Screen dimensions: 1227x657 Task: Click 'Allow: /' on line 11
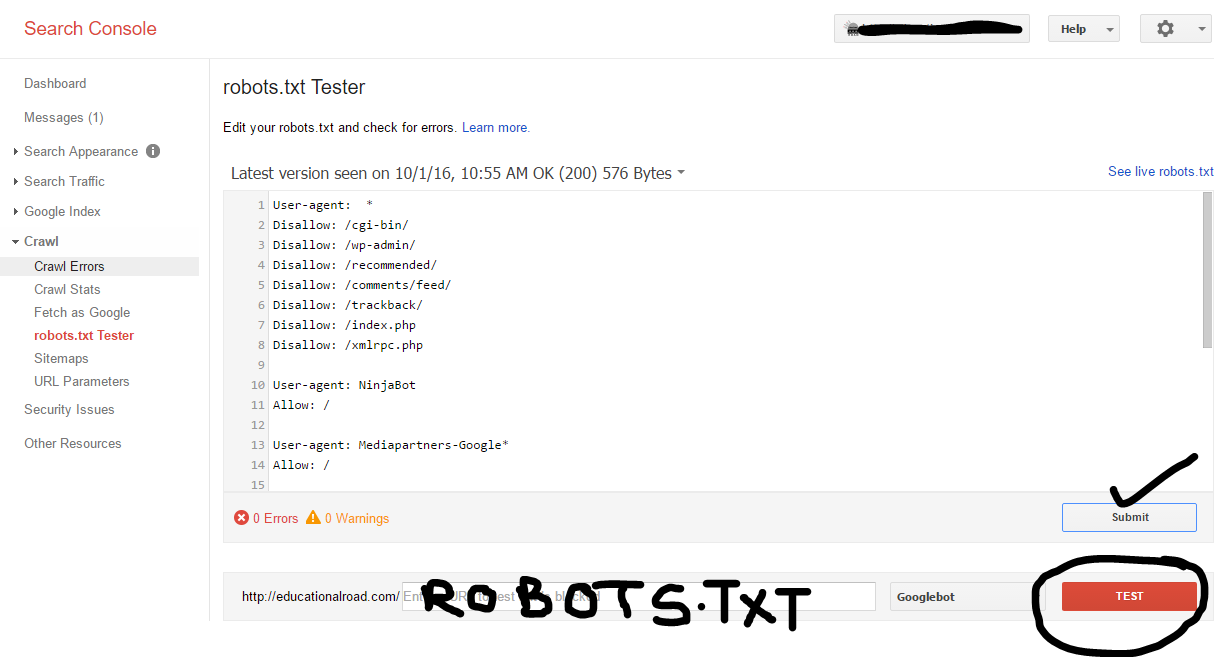coord(301,405)
